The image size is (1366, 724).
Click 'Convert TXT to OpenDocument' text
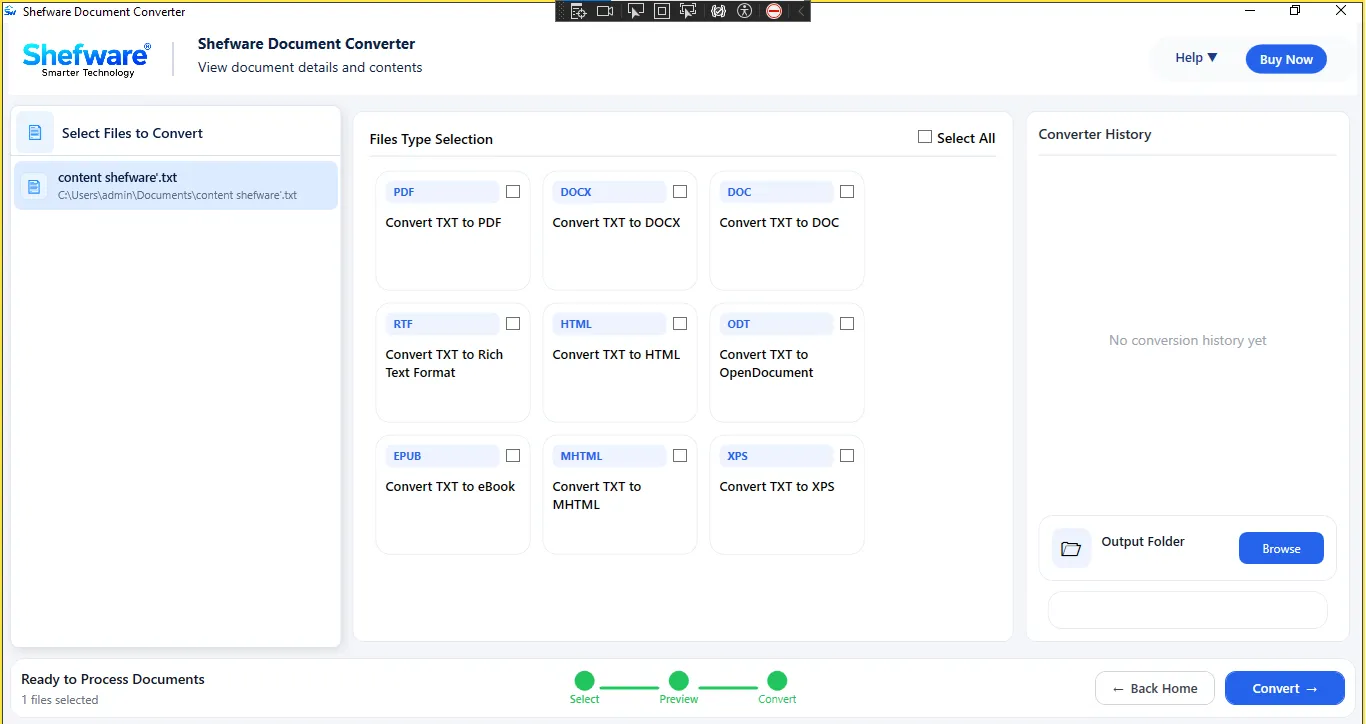click(766, 364)
